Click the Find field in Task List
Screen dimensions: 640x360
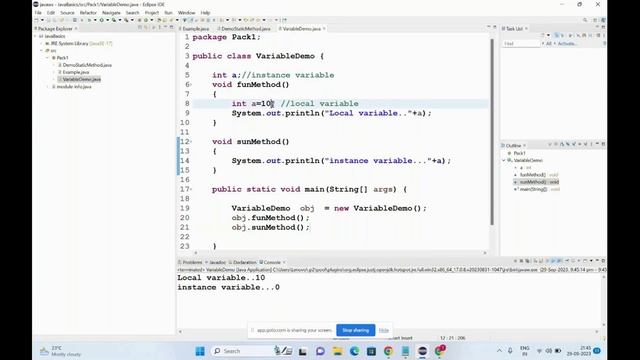[x=521, y=44]
